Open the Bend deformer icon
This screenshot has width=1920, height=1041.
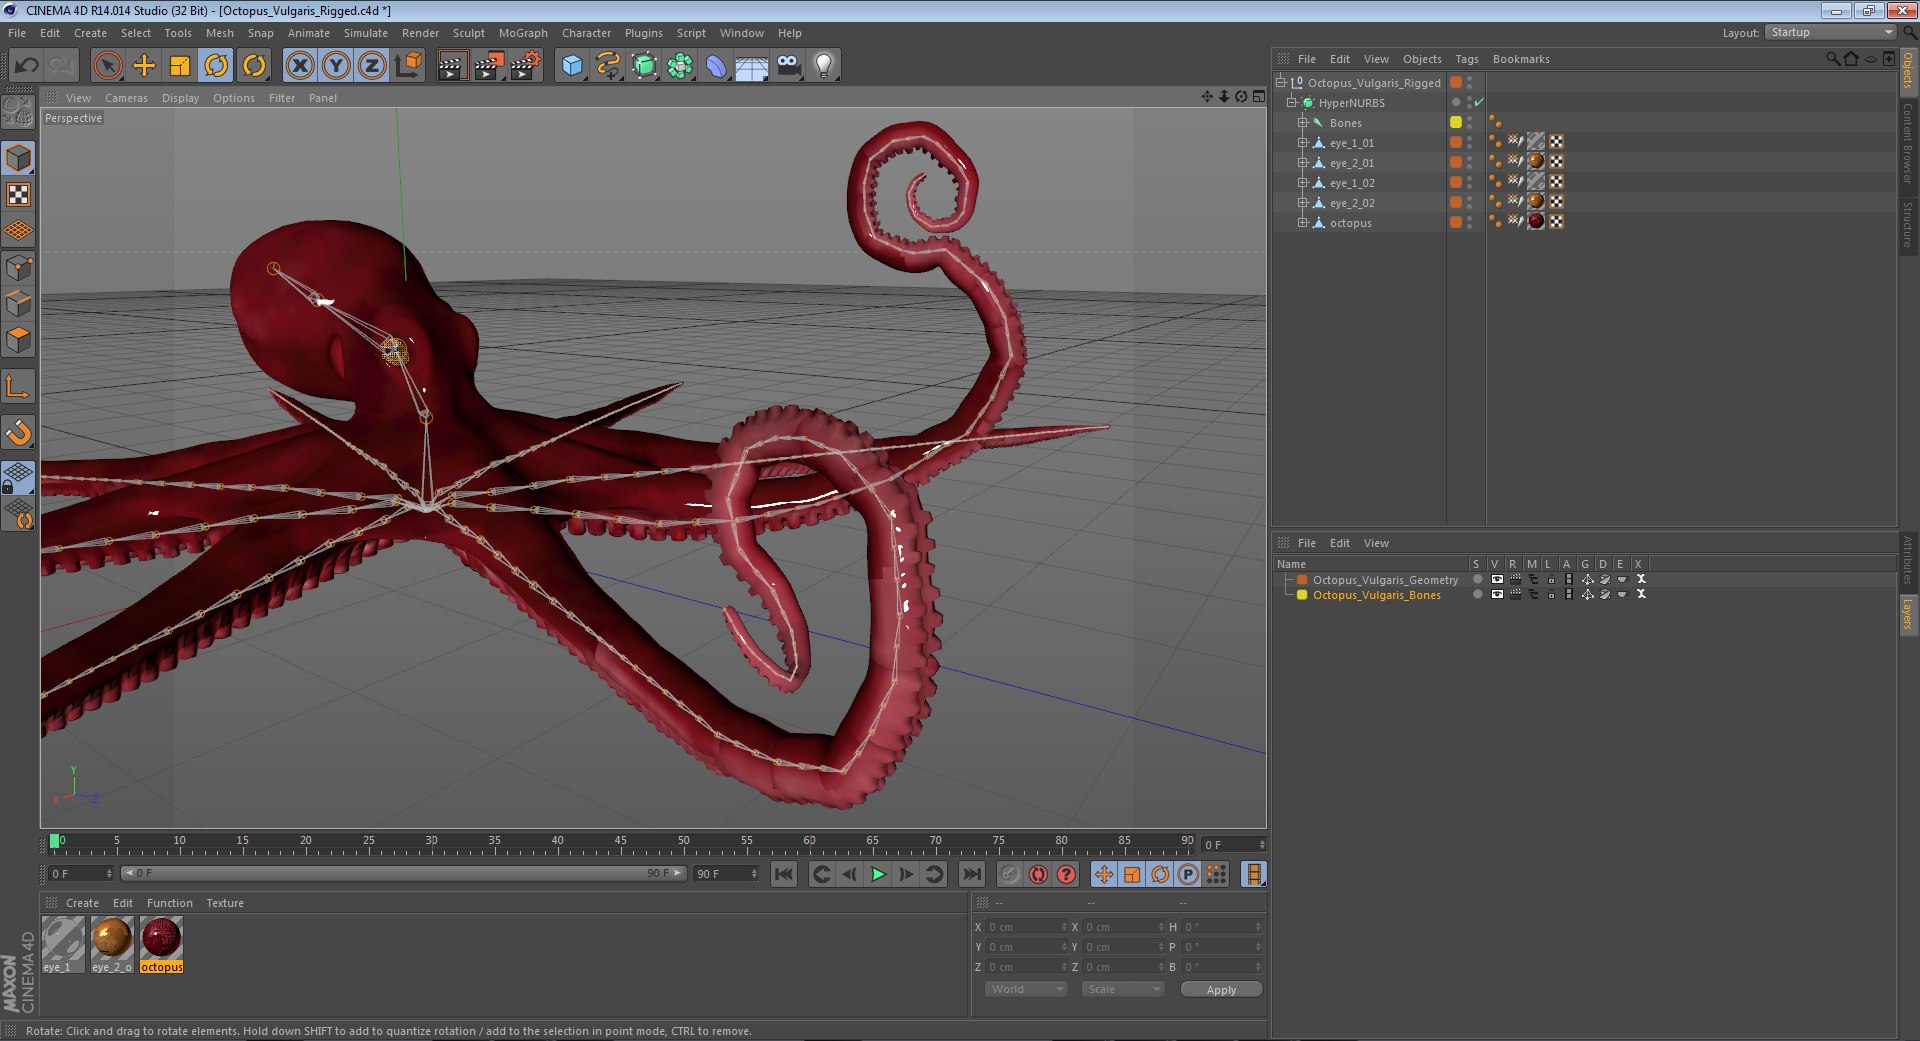pos(716,66)
